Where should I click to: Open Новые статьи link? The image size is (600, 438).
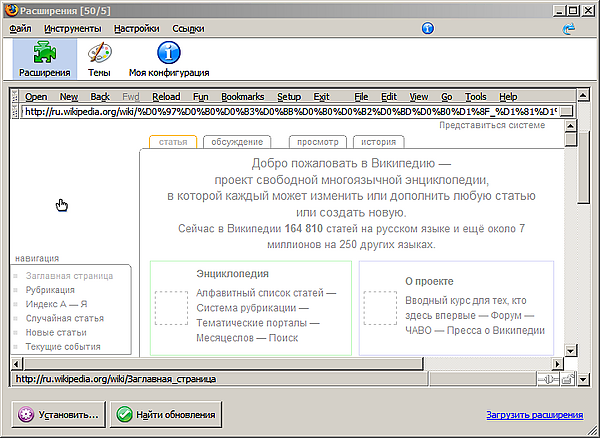tap(56, 332)
